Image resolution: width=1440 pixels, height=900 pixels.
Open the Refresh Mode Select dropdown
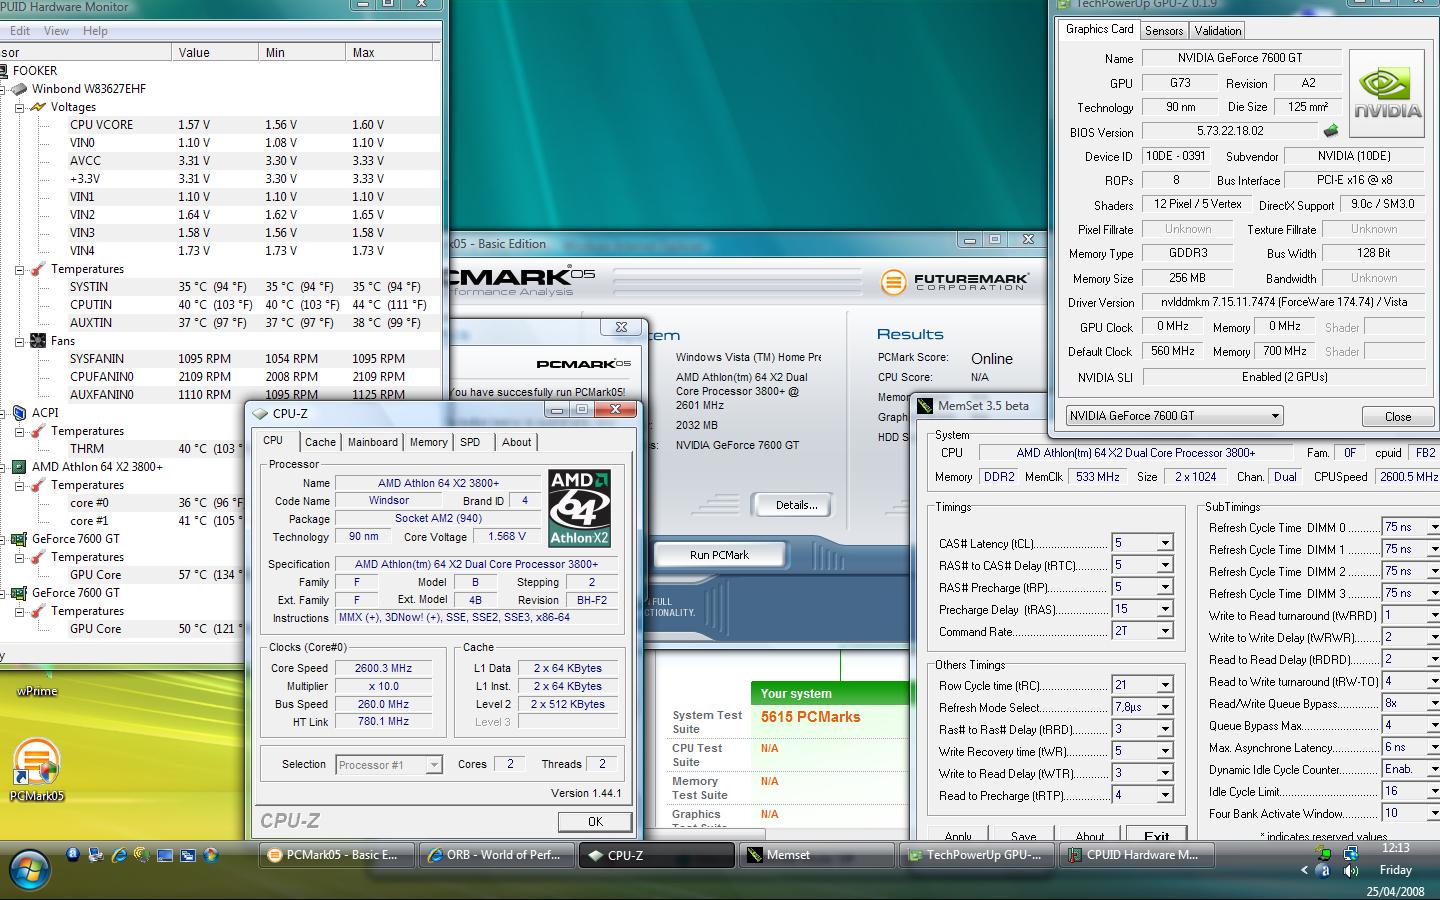pos(1165,707)
